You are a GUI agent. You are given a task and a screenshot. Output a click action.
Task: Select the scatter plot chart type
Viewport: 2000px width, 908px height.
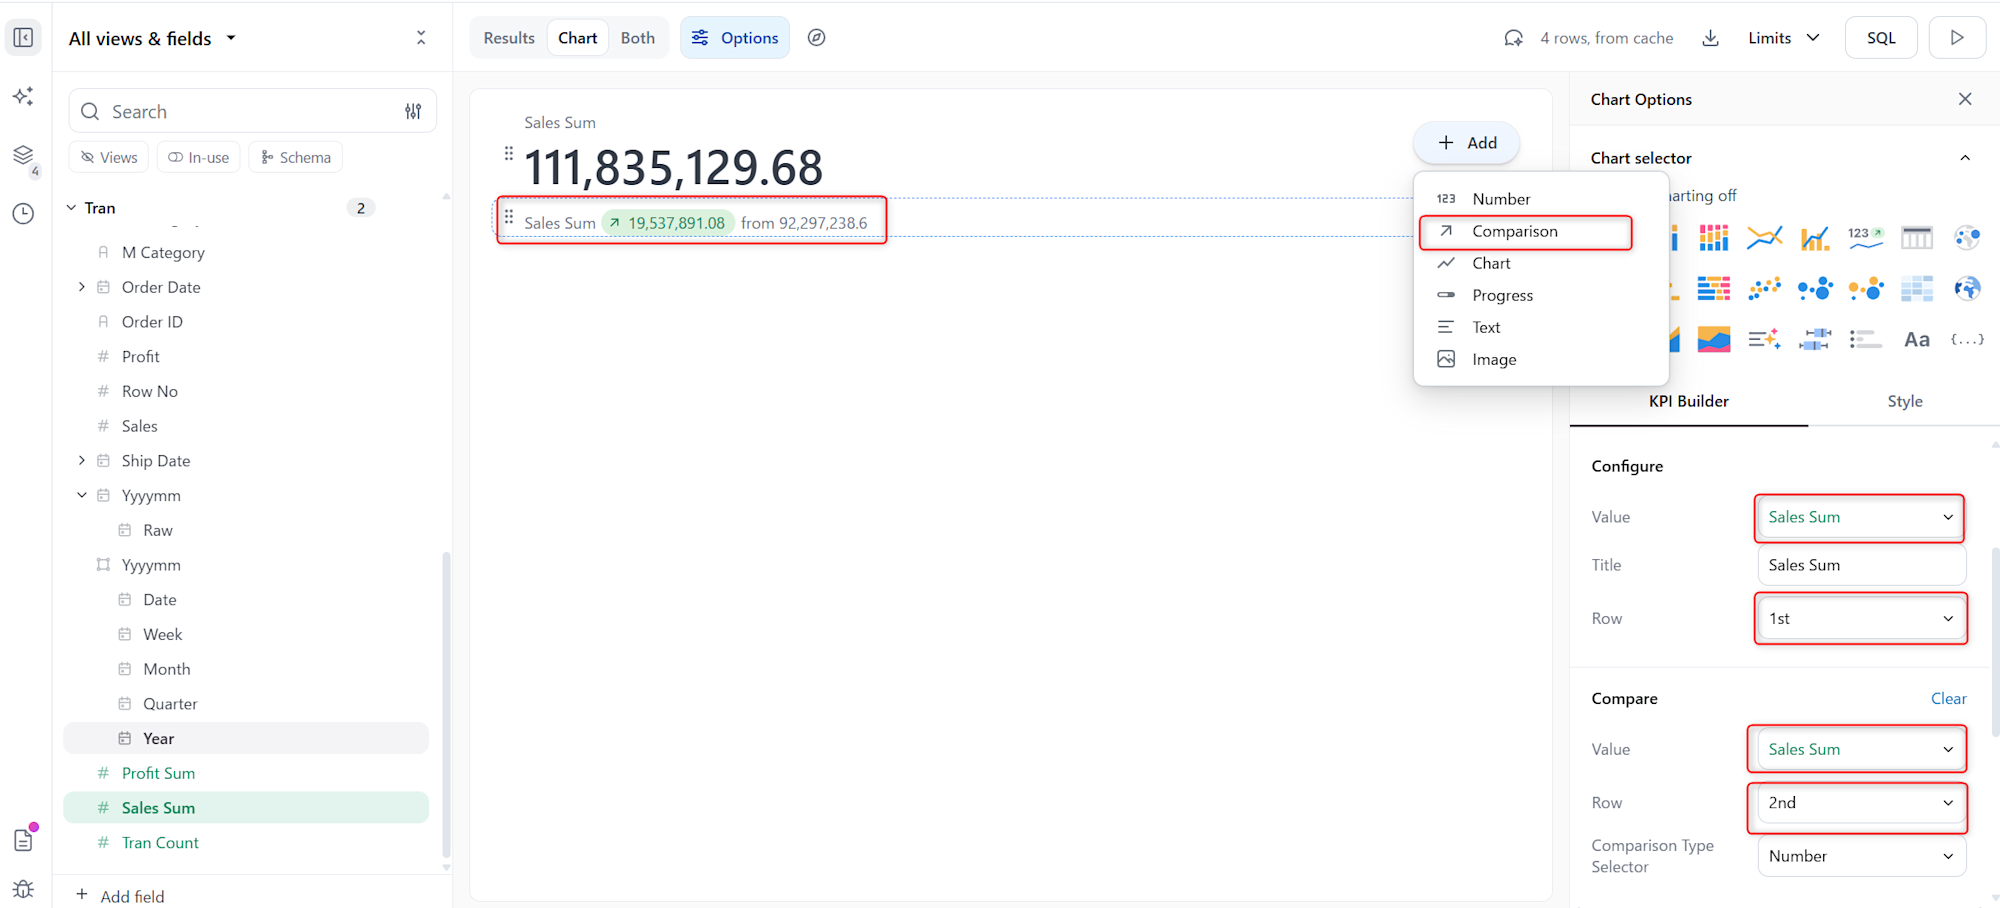(1765, 289)
